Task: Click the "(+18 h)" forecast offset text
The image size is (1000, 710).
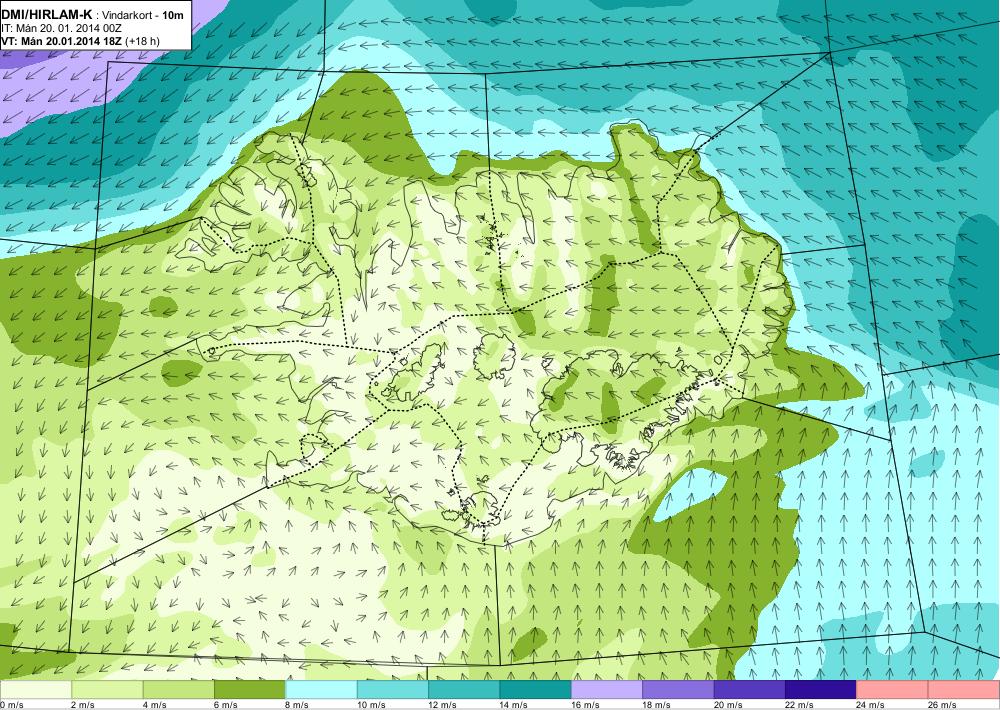Action: point(143,41)
